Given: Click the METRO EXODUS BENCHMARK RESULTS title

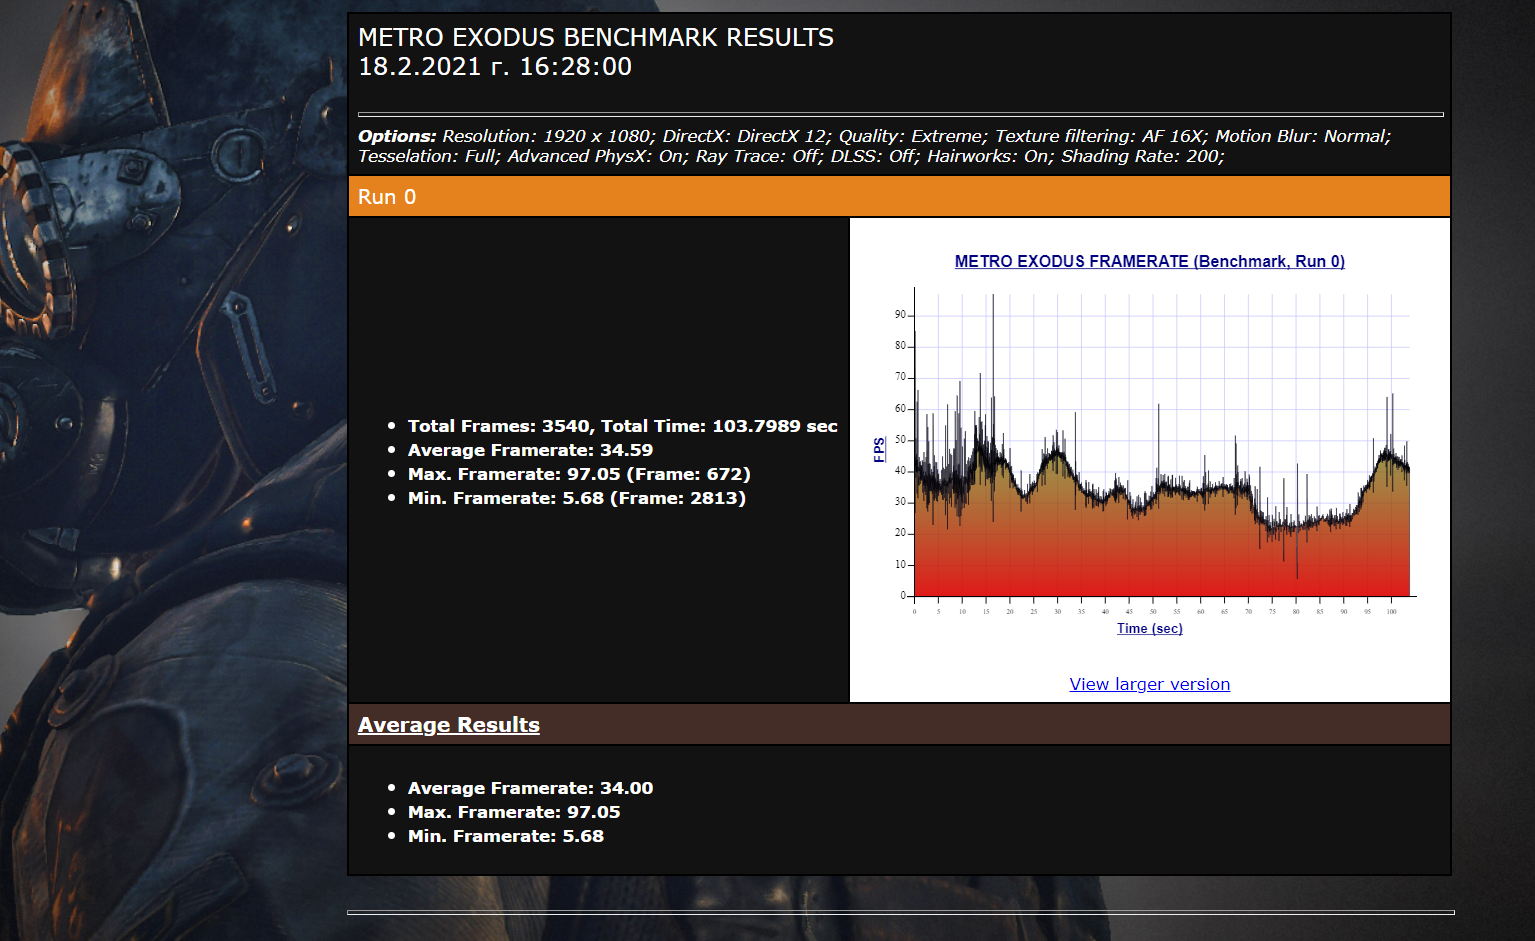Looking at the screenshot, I should click(x=596, y=38).
